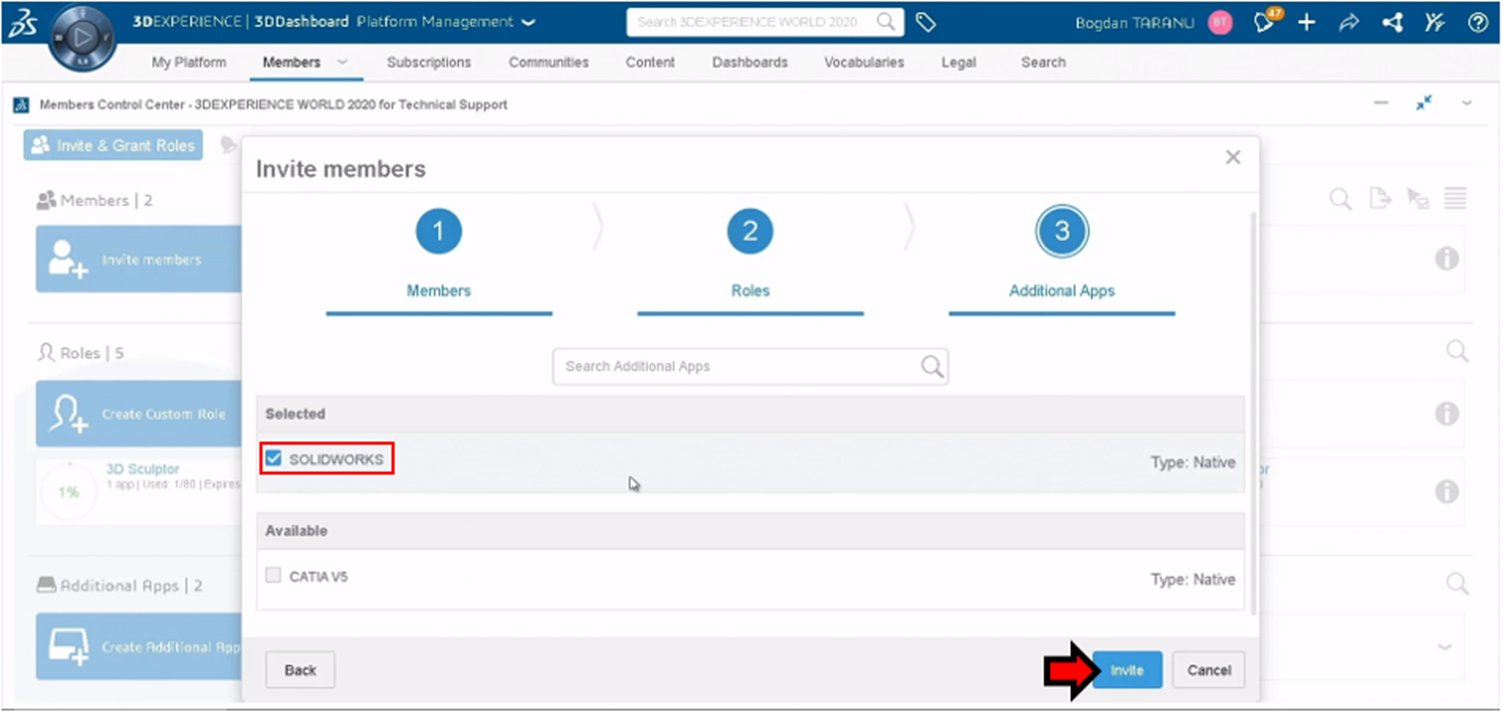This screenshot has width=1503, height=712.
Task: Click the magnifier in Additional Apps section
Action: click(x=1457, y=583)
